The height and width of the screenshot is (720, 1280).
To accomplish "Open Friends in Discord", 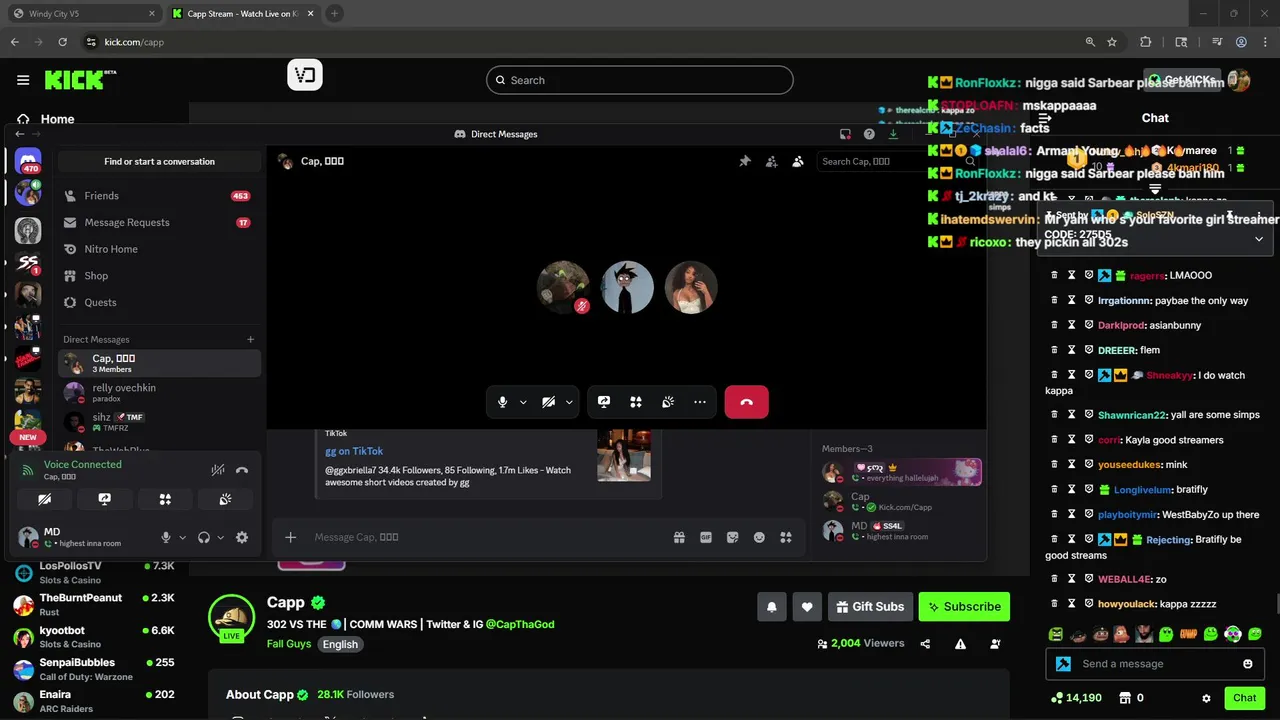I will 159,196.
